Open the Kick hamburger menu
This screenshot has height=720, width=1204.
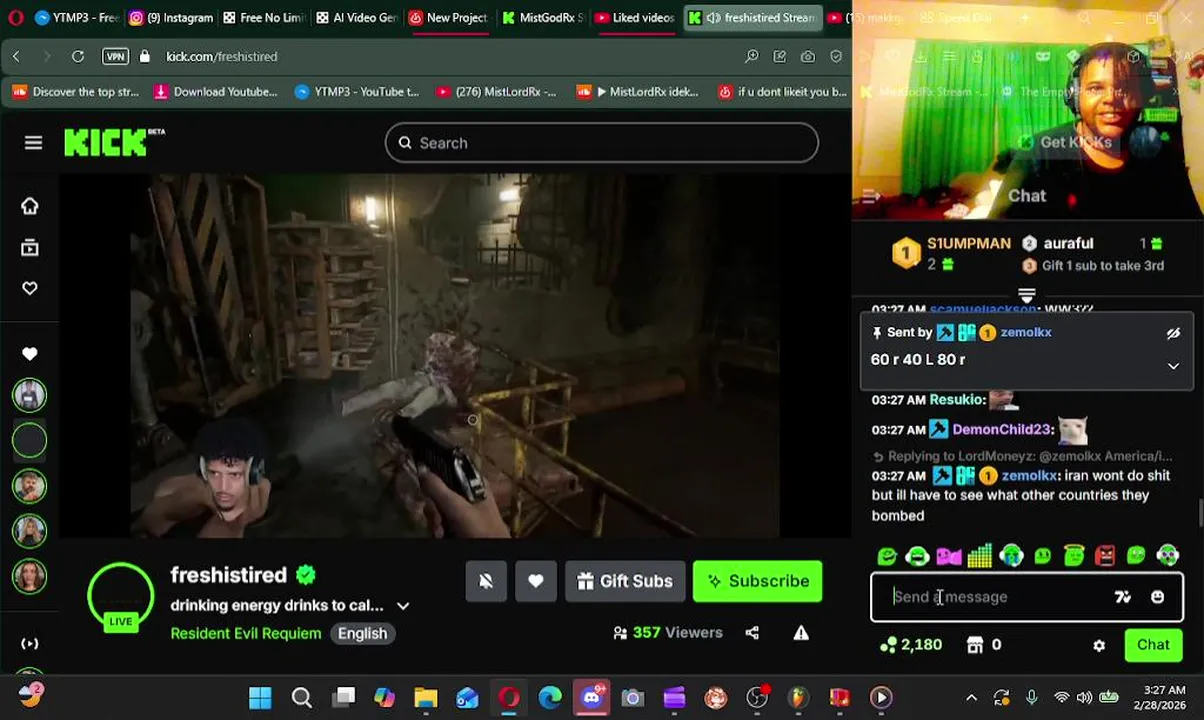(33, 143)
